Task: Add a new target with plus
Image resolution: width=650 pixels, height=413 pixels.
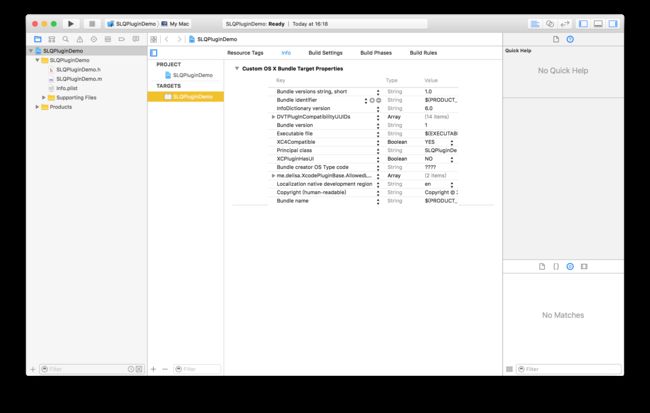Action: click(x=153, y=369)
